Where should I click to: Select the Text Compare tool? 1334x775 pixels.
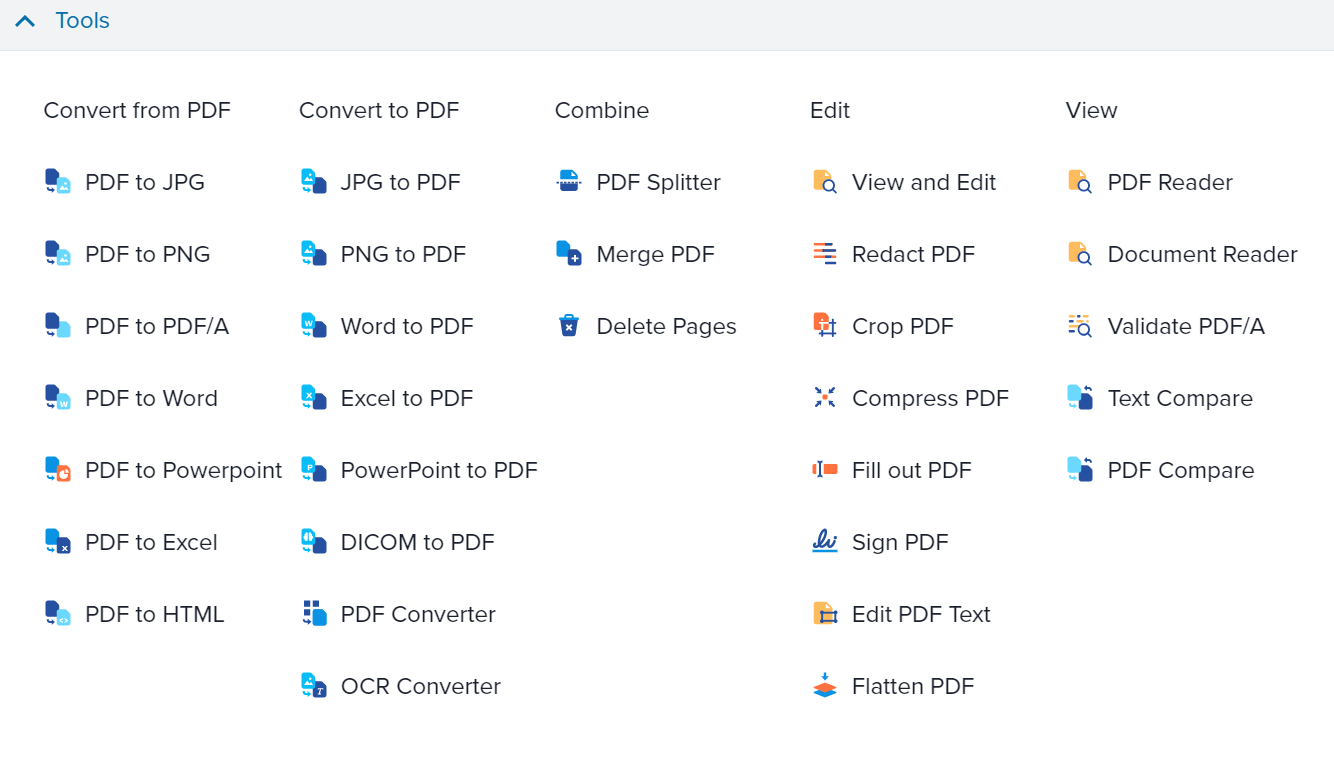click(x=1180, y=398)
